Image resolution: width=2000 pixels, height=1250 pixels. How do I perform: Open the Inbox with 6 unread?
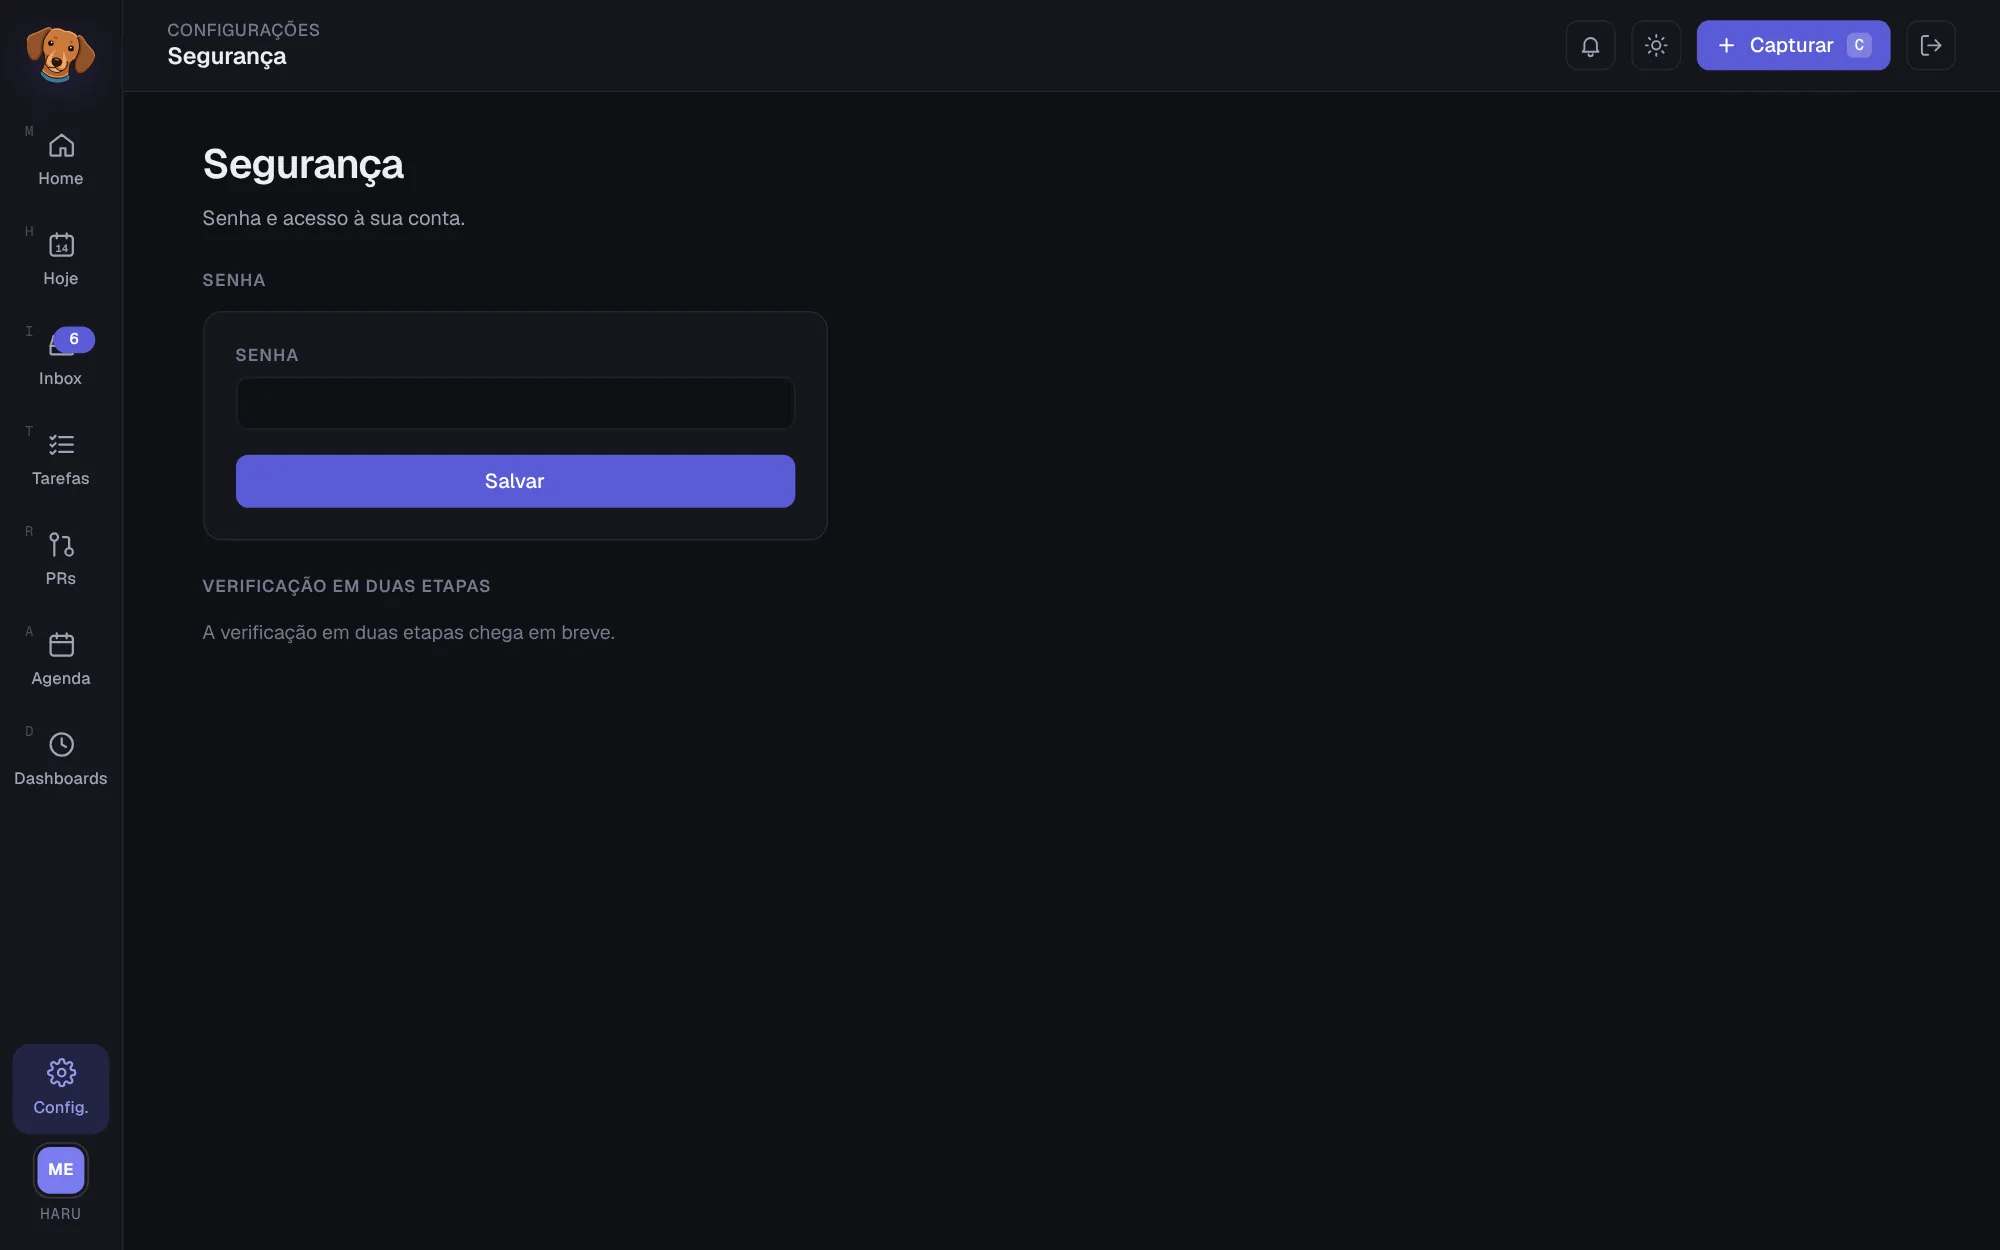tap(61, 359)
